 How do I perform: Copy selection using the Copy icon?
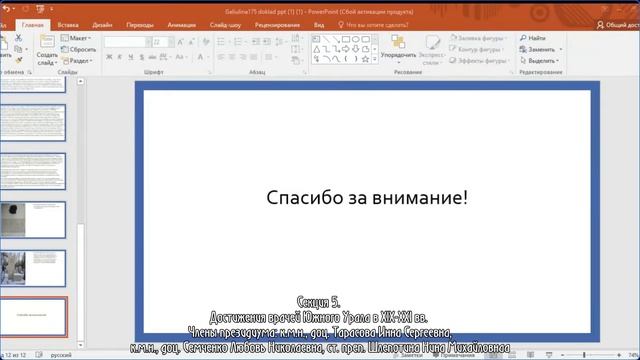(18, 49)
